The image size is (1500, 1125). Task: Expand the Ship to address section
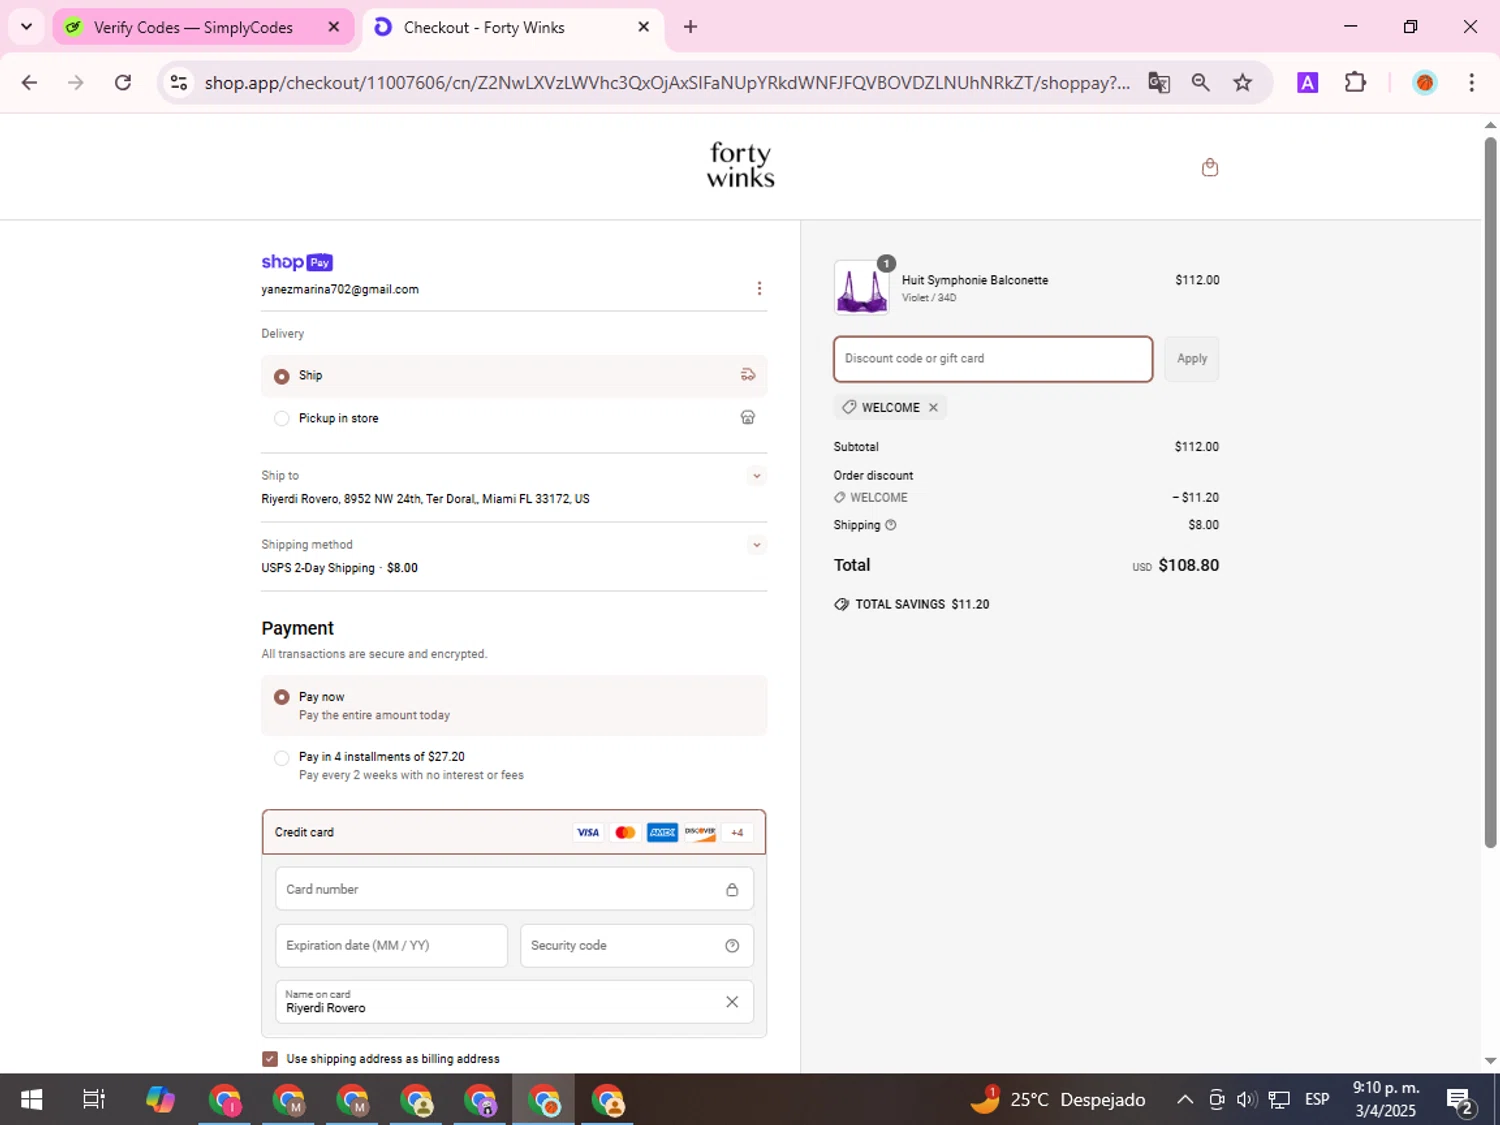tap(756, 476)
